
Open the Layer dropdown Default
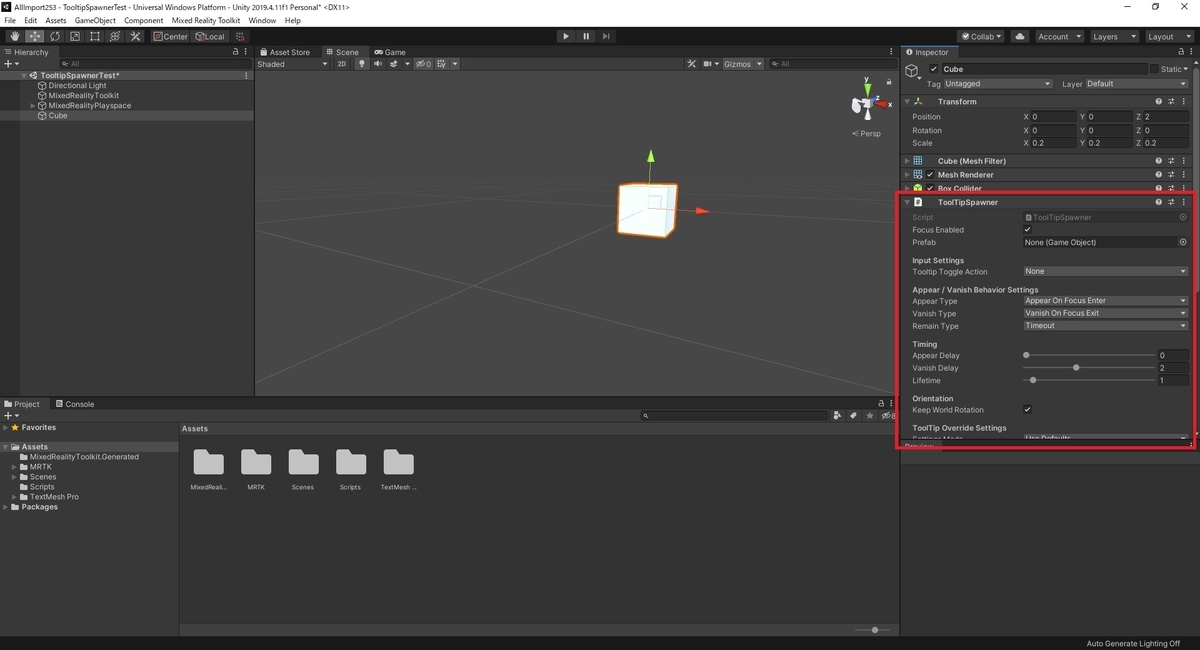[x=1137, y=84]
